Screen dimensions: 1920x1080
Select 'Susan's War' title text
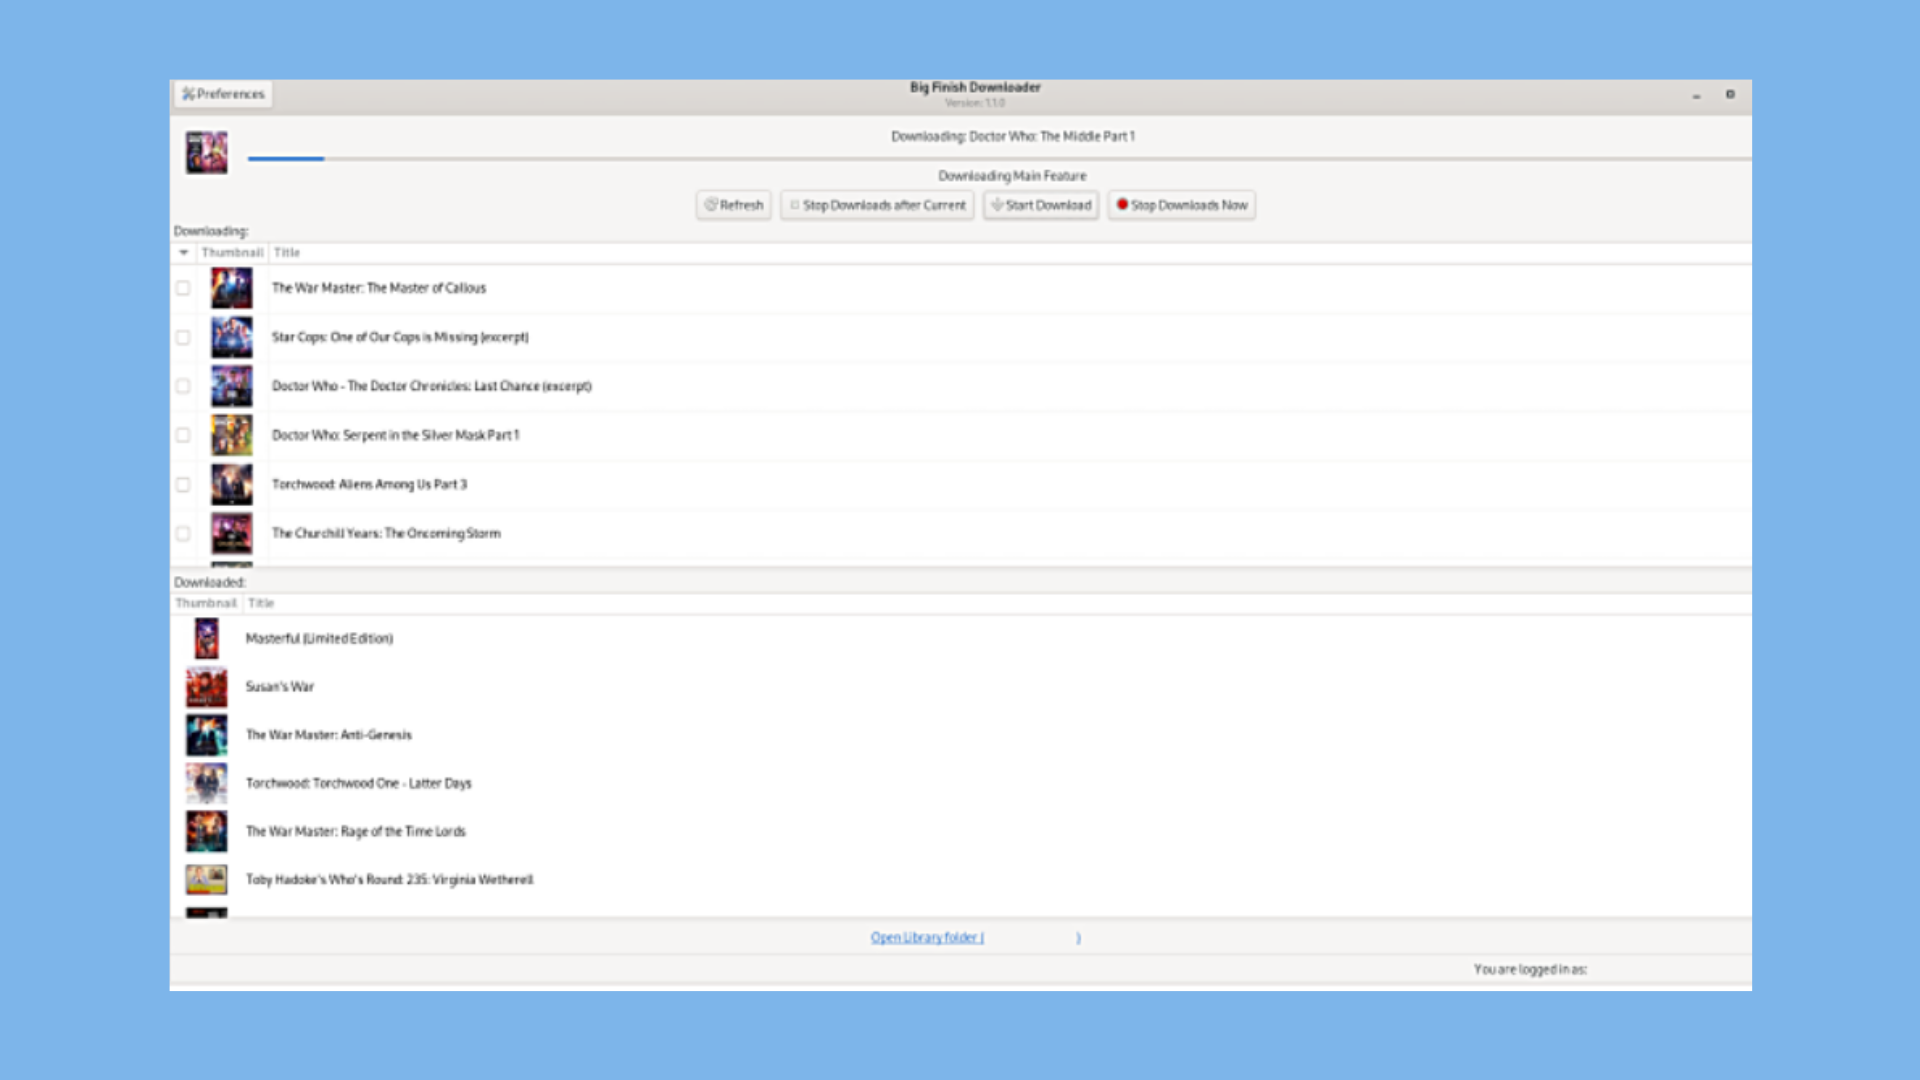point(280,687)
